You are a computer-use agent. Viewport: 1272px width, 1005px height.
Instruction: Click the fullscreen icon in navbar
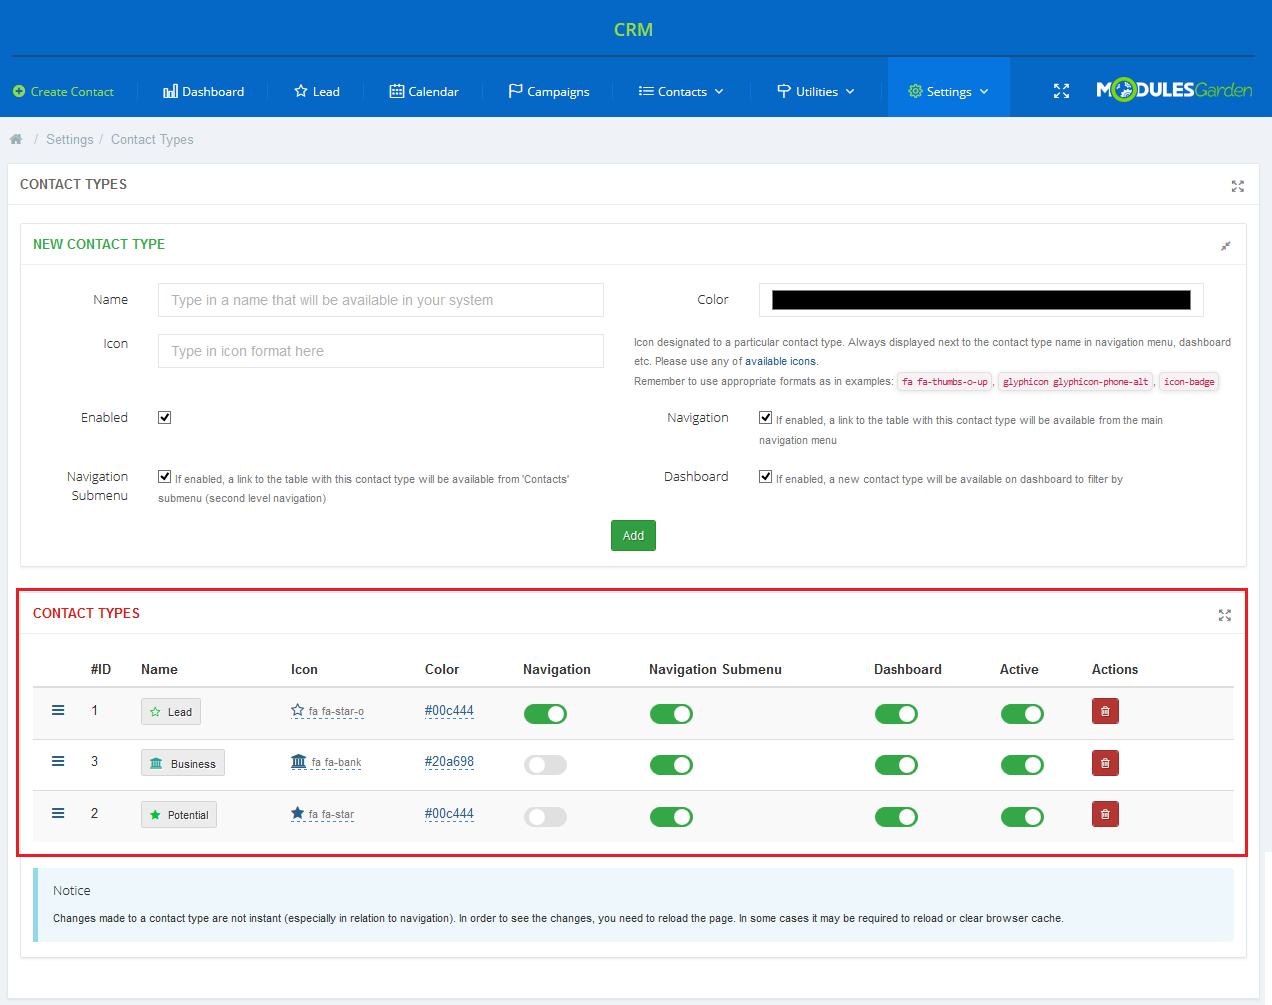tap(1061, 91)
